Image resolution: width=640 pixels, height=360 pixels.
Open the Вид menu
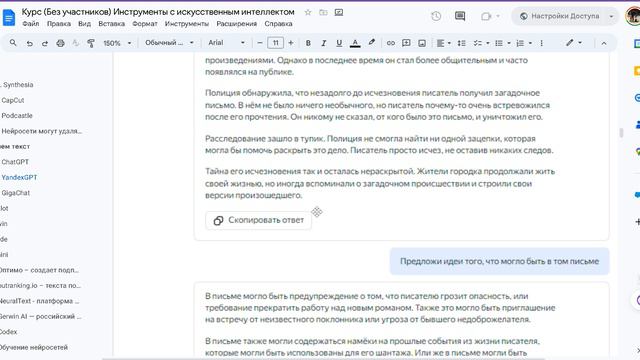tap(84, 24)
